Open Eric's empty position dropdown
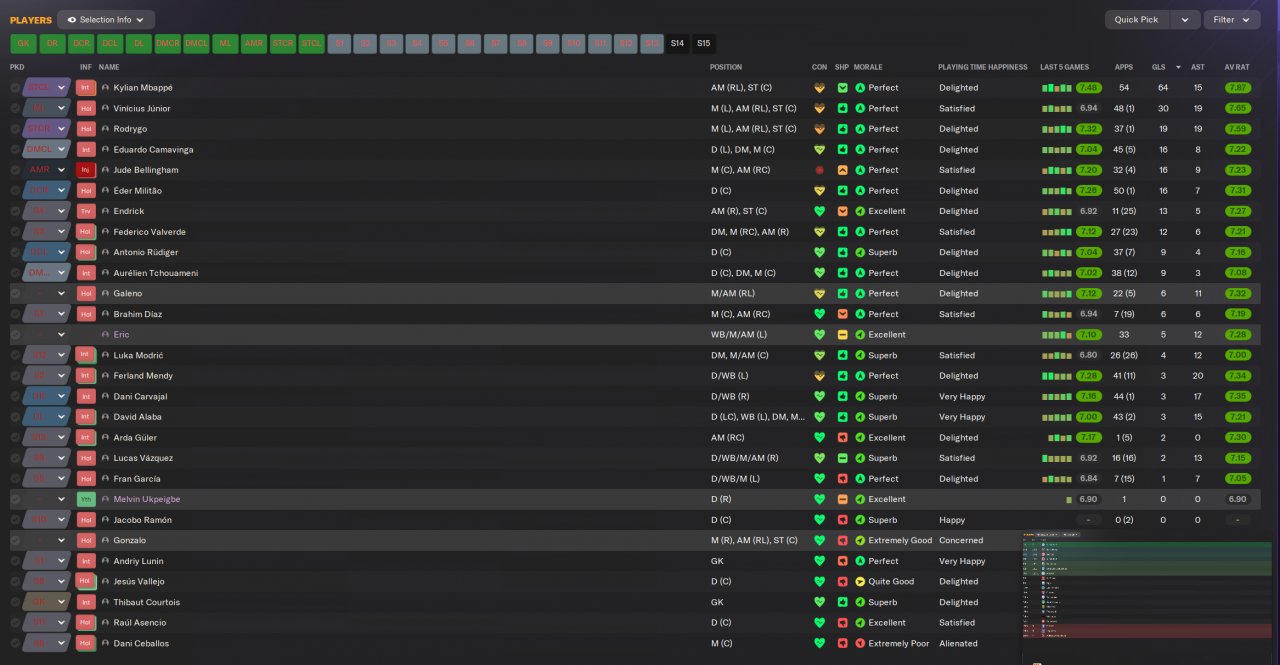Screen dimensions: 1280x665 47,335
